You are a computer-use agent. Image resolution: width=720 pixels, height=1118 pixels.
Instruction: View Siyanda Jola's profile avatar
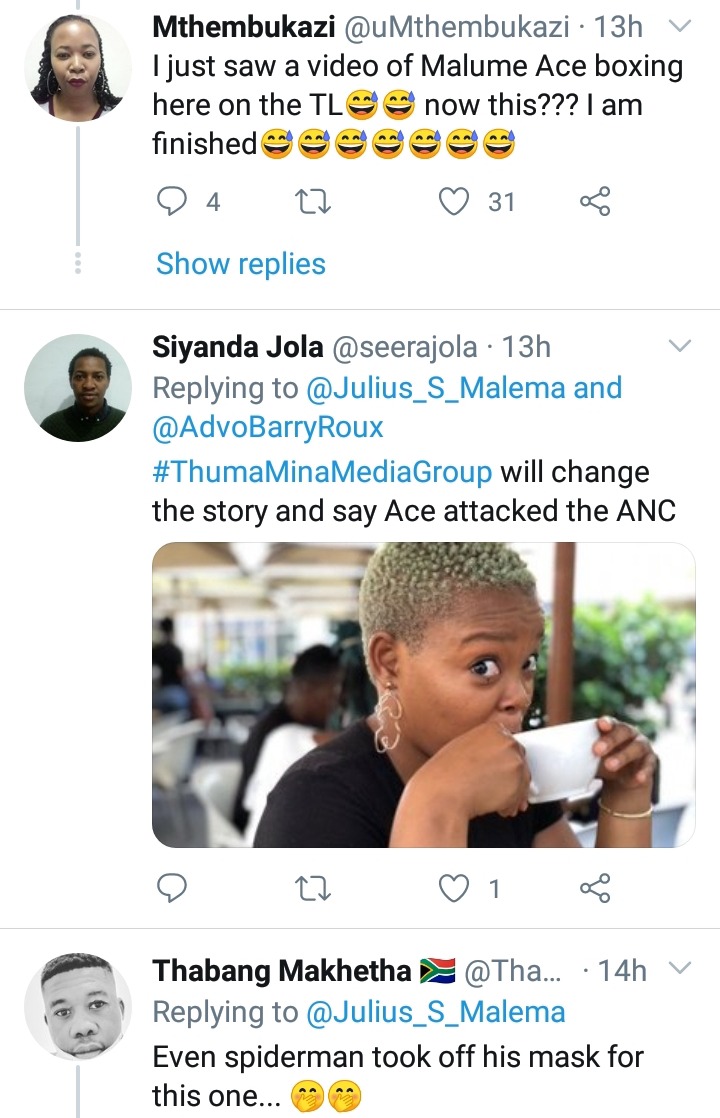tap(78, 388)
